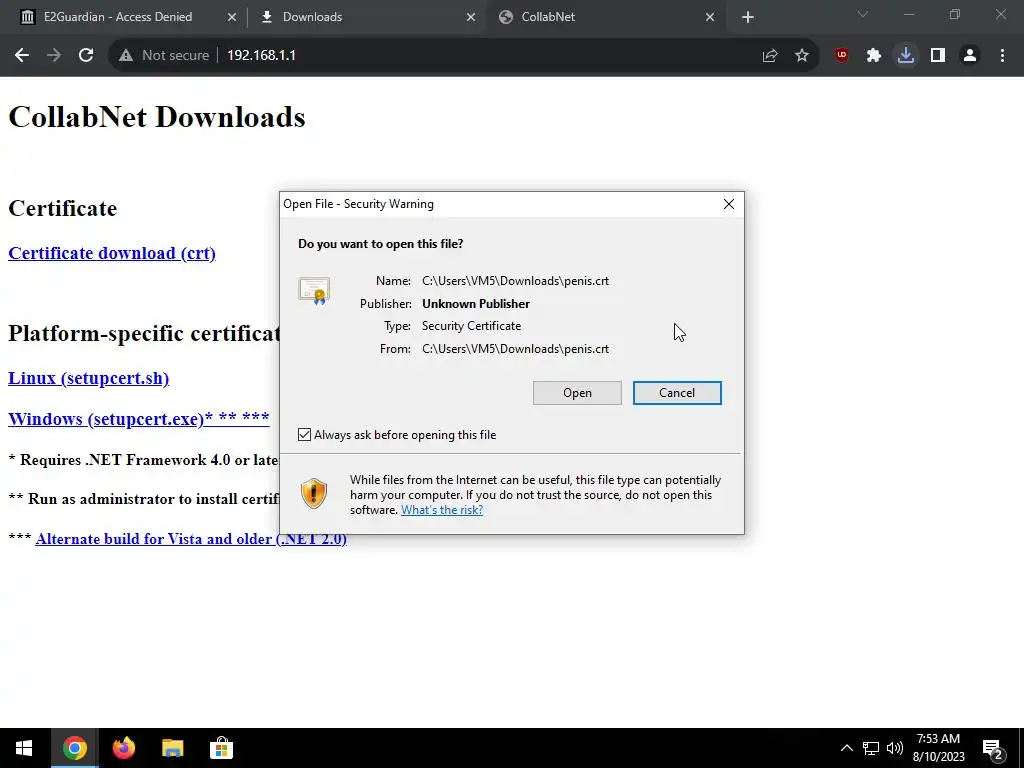
Task: Open a new browser tab
Action: click(748, 17)
